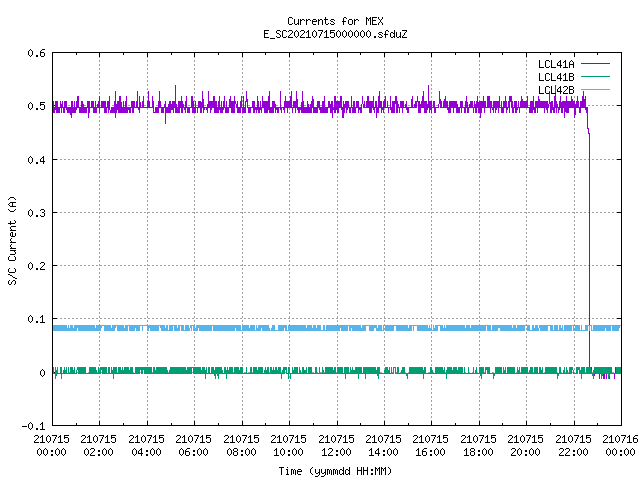Click the y-axis tick value 0

pos(42,373)
